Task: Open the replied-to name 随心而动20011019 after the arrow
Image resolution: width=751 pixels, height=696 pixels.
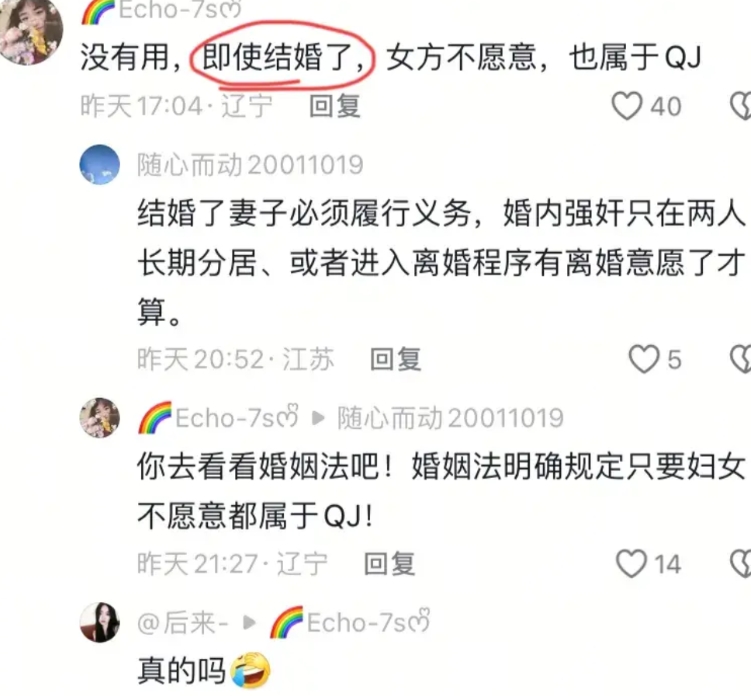Action: click(450, 418)
